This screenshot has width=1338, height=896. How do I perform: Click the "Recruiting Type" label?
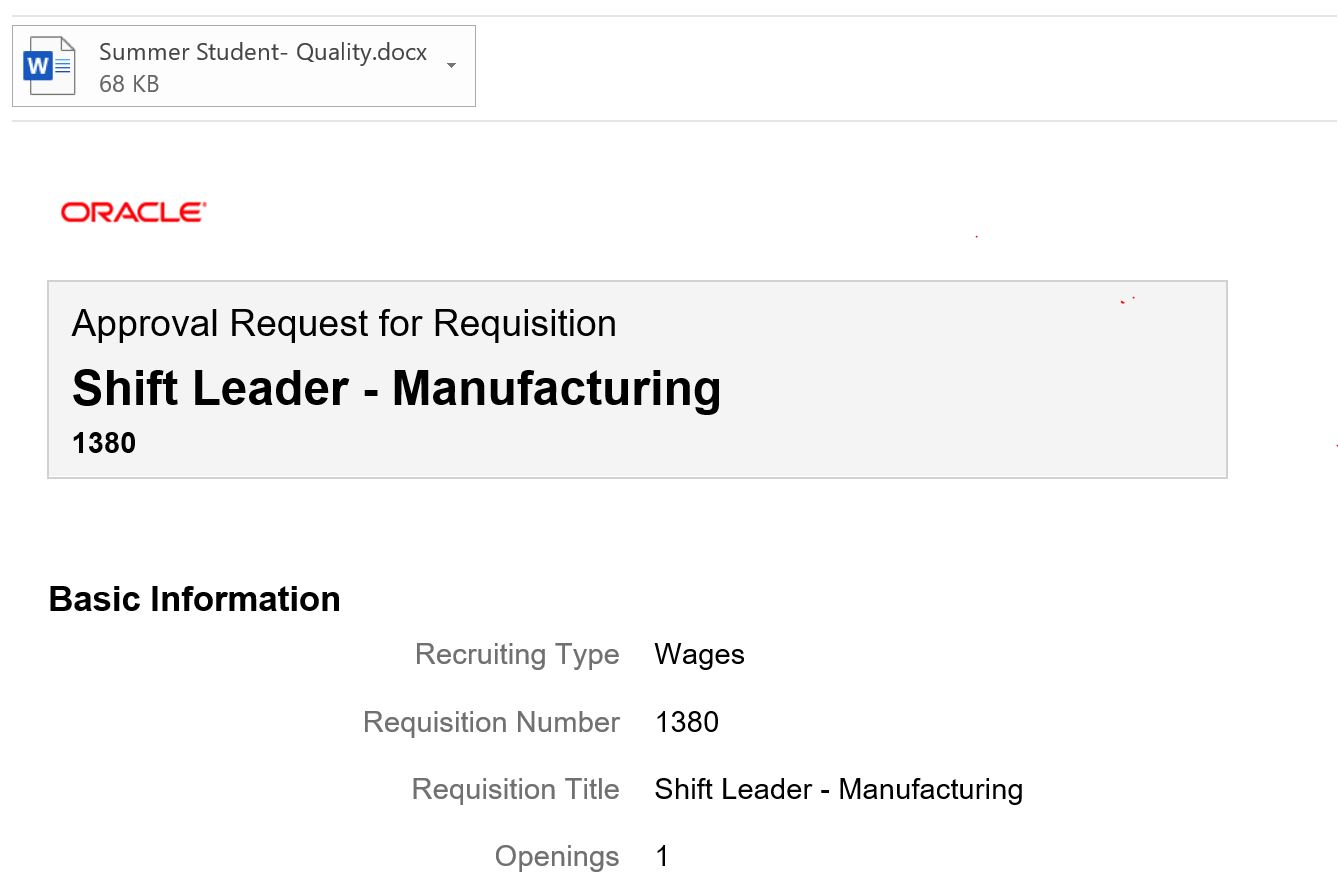click(517, 654)
